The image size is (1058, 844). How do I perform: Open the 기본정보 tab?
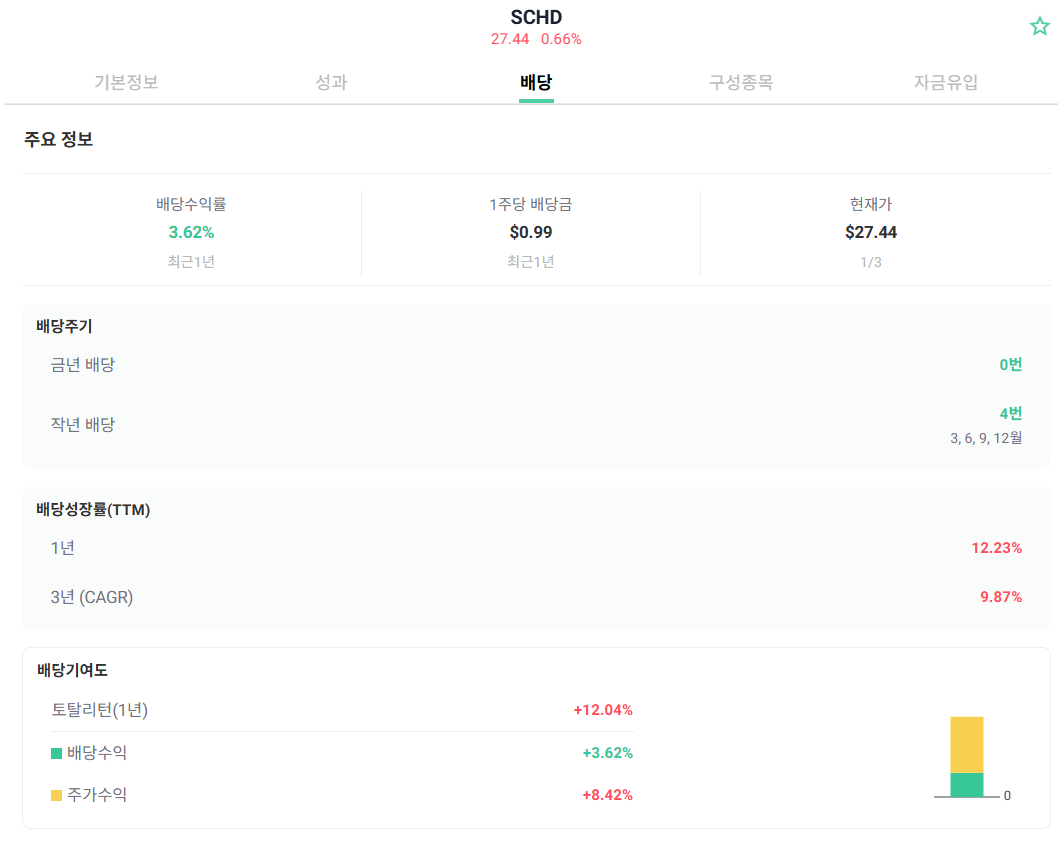tap(126, 82)
